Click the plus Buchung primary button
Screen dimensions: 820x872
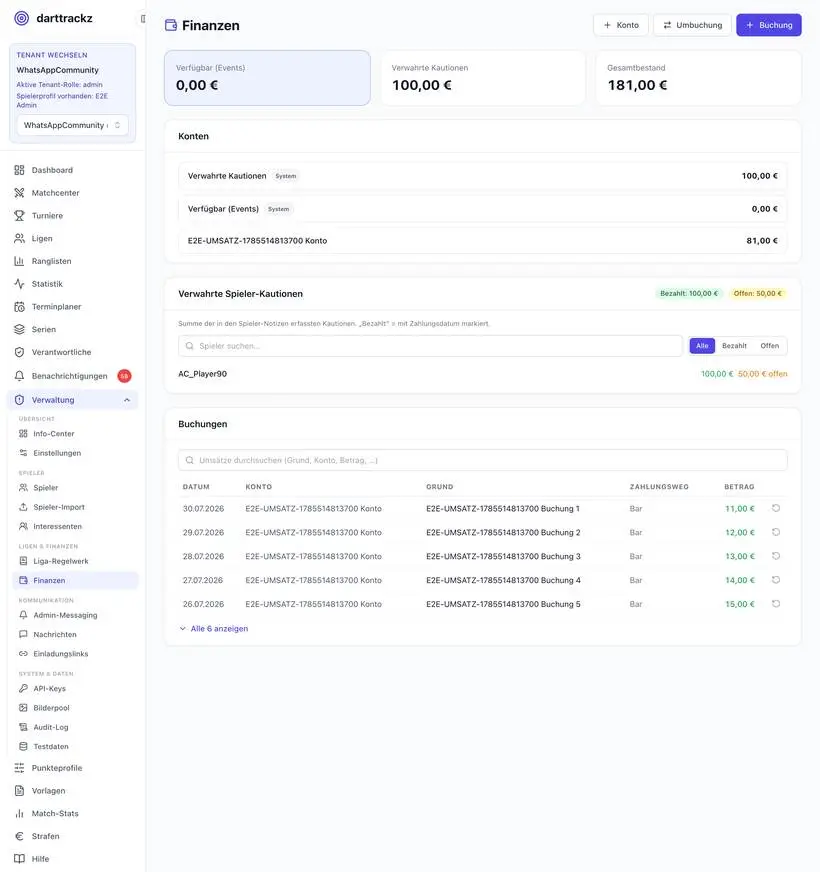769,25
